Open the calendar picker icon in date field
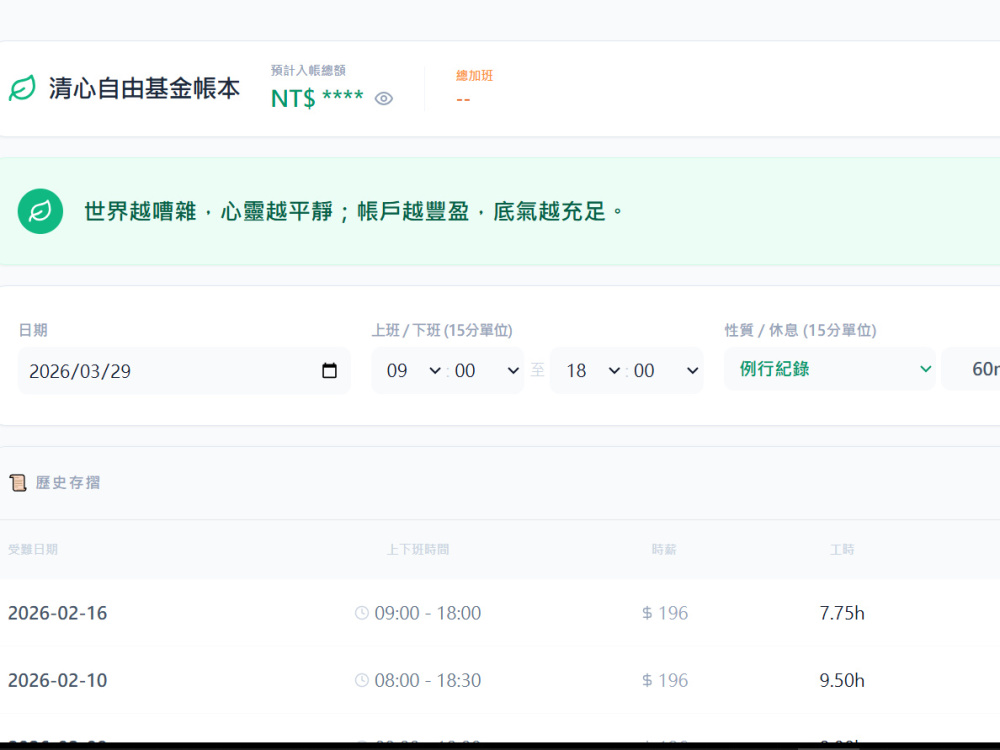 coord(329,371)
